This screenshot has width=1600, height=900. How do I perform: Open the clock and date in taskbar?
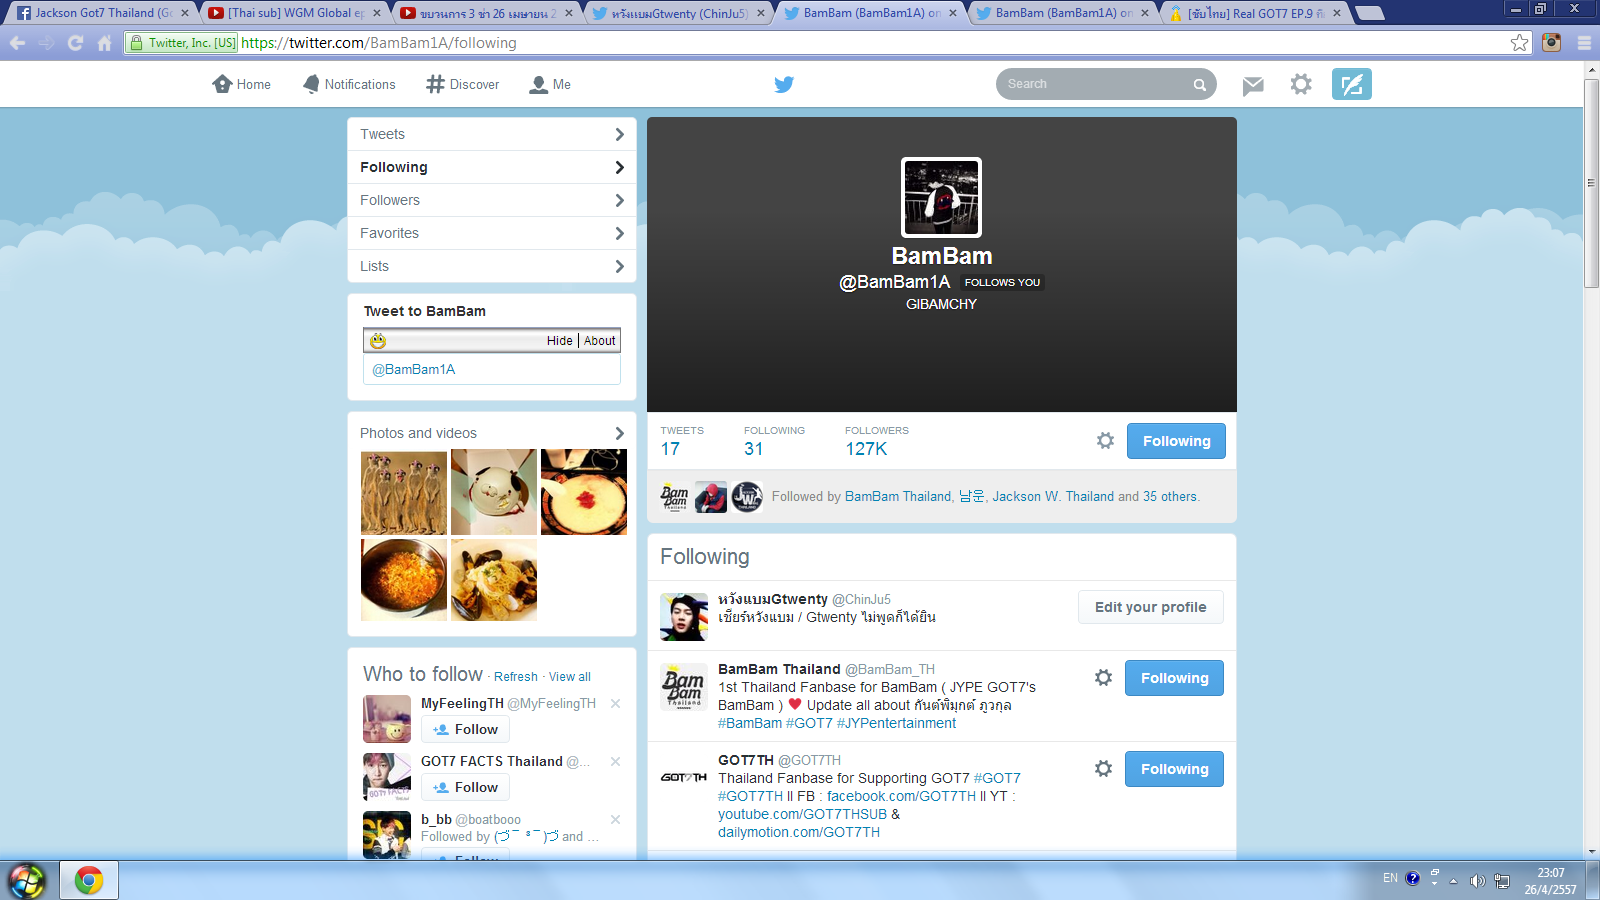(x=1550, y=881)
